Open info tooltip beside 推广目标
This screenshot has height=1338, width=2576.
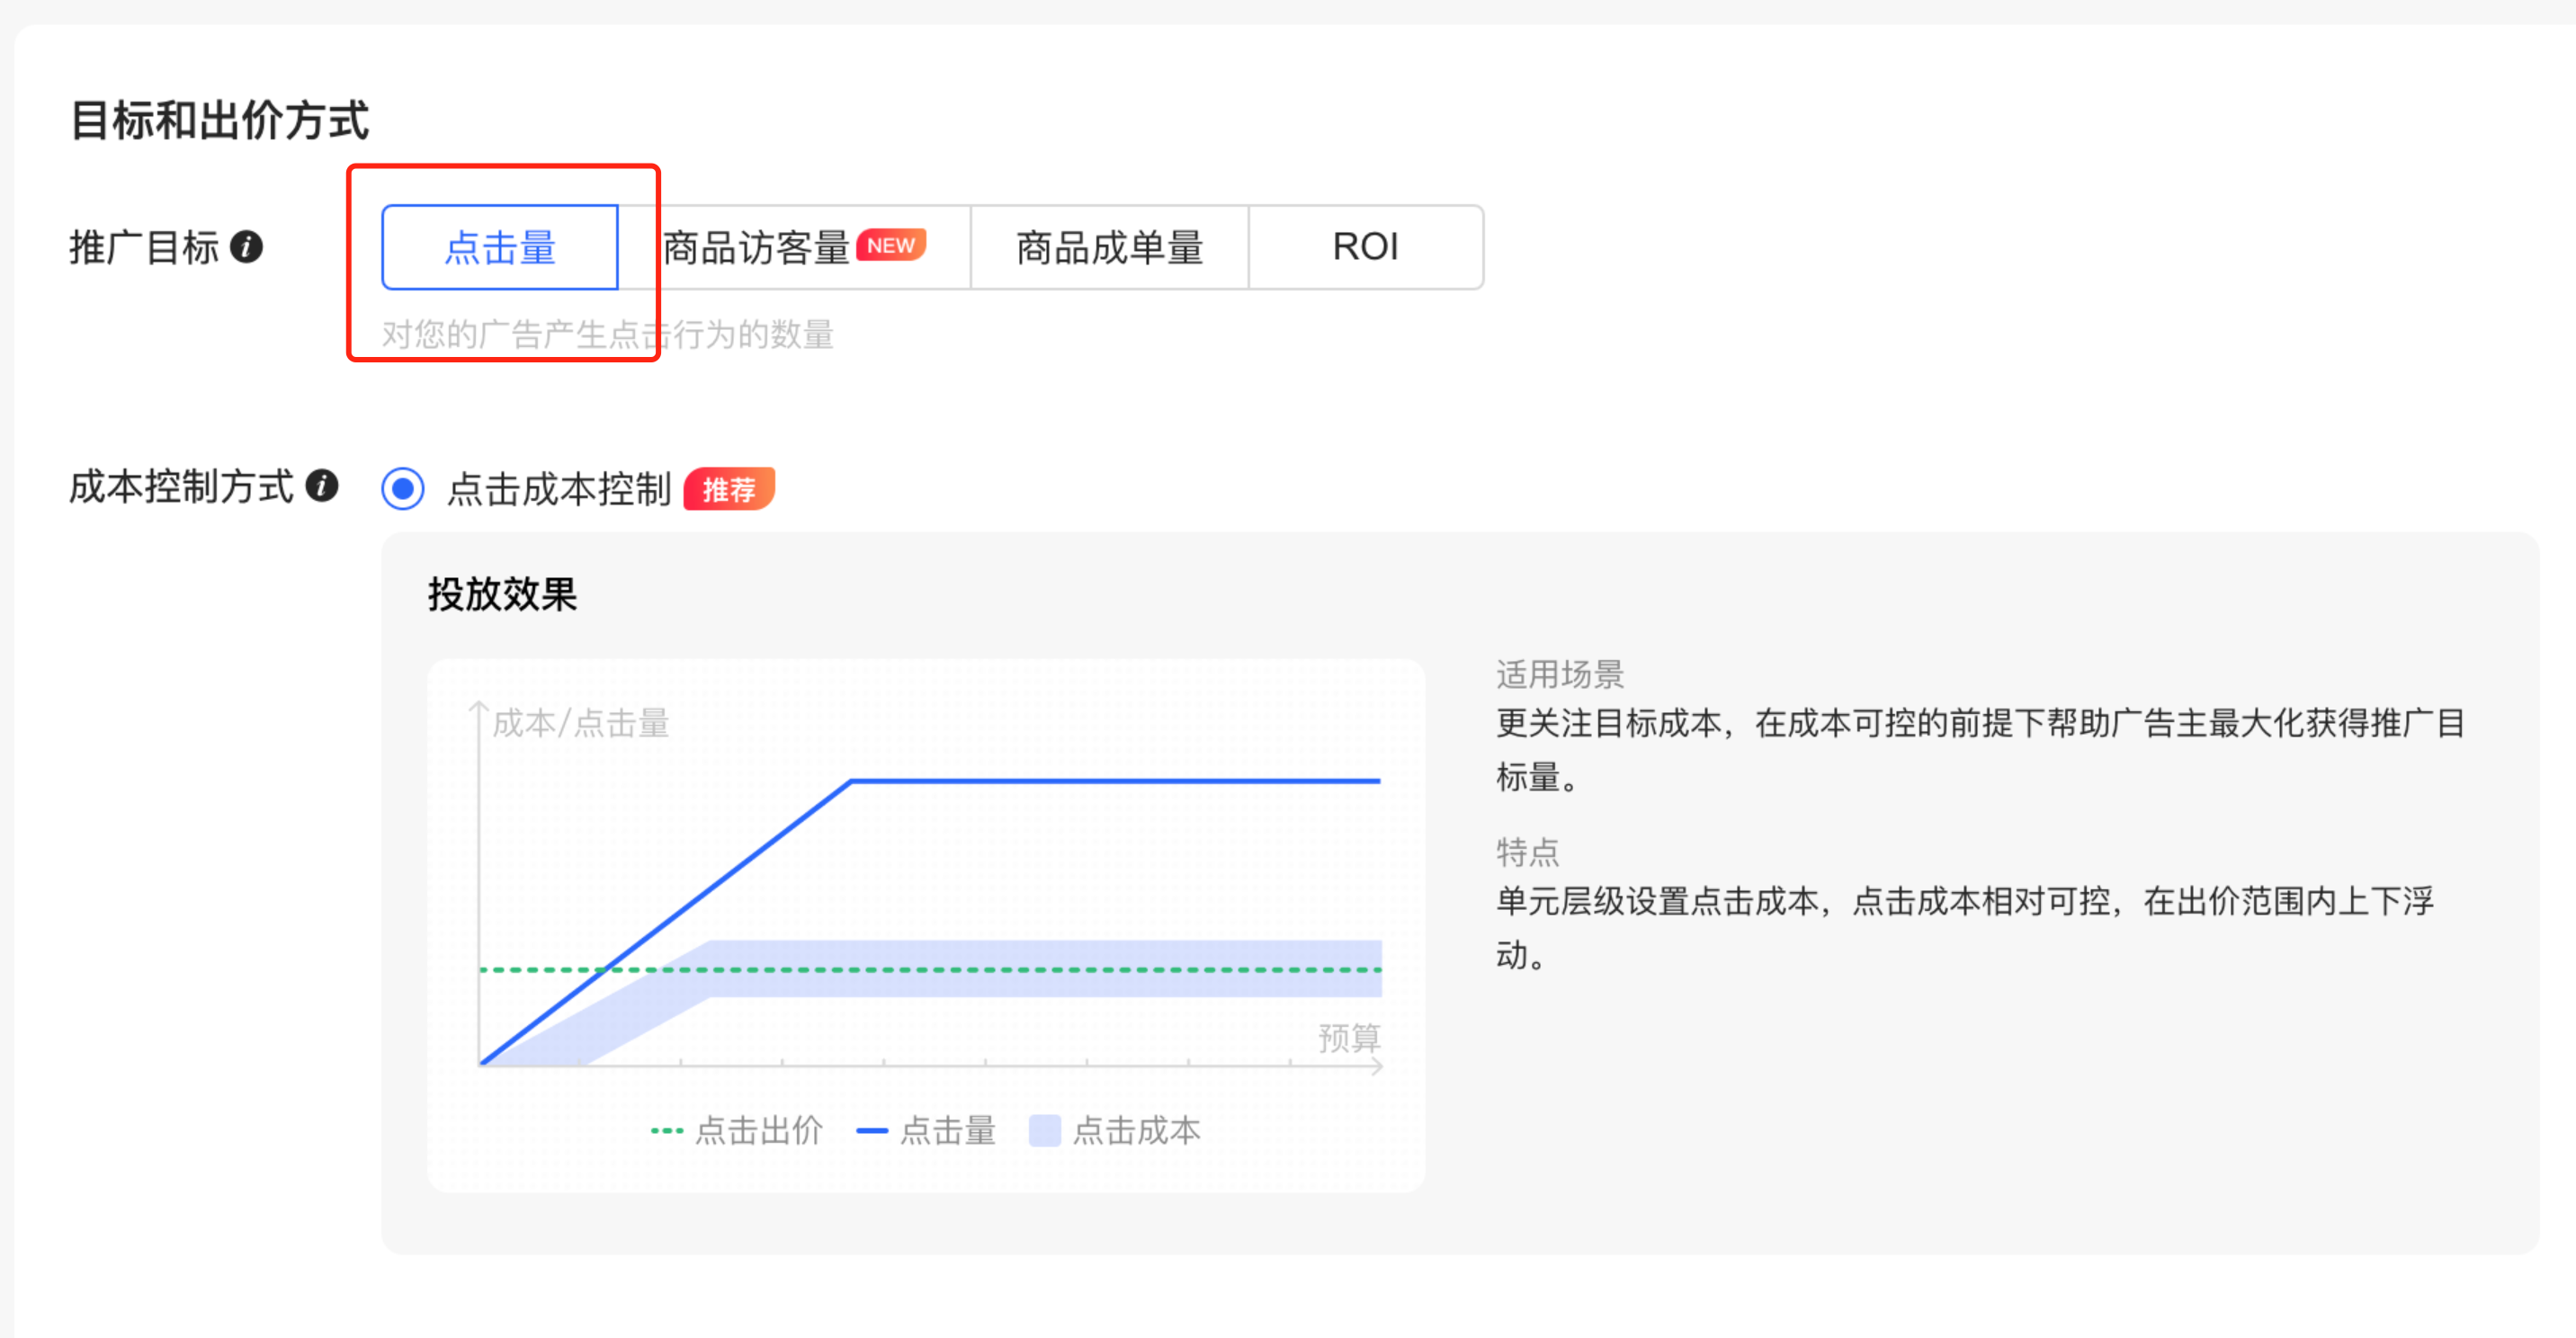[246, 246]
